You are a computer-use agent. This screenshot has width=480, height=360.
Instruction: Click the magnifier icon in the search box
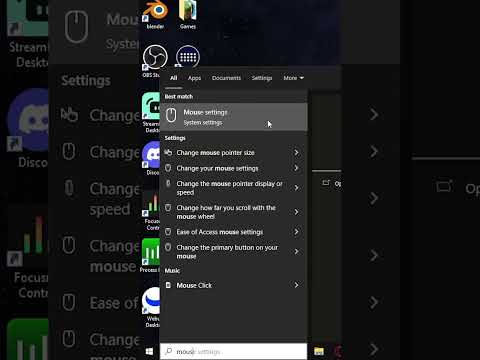pyautogui.click(x=169, y=351)
